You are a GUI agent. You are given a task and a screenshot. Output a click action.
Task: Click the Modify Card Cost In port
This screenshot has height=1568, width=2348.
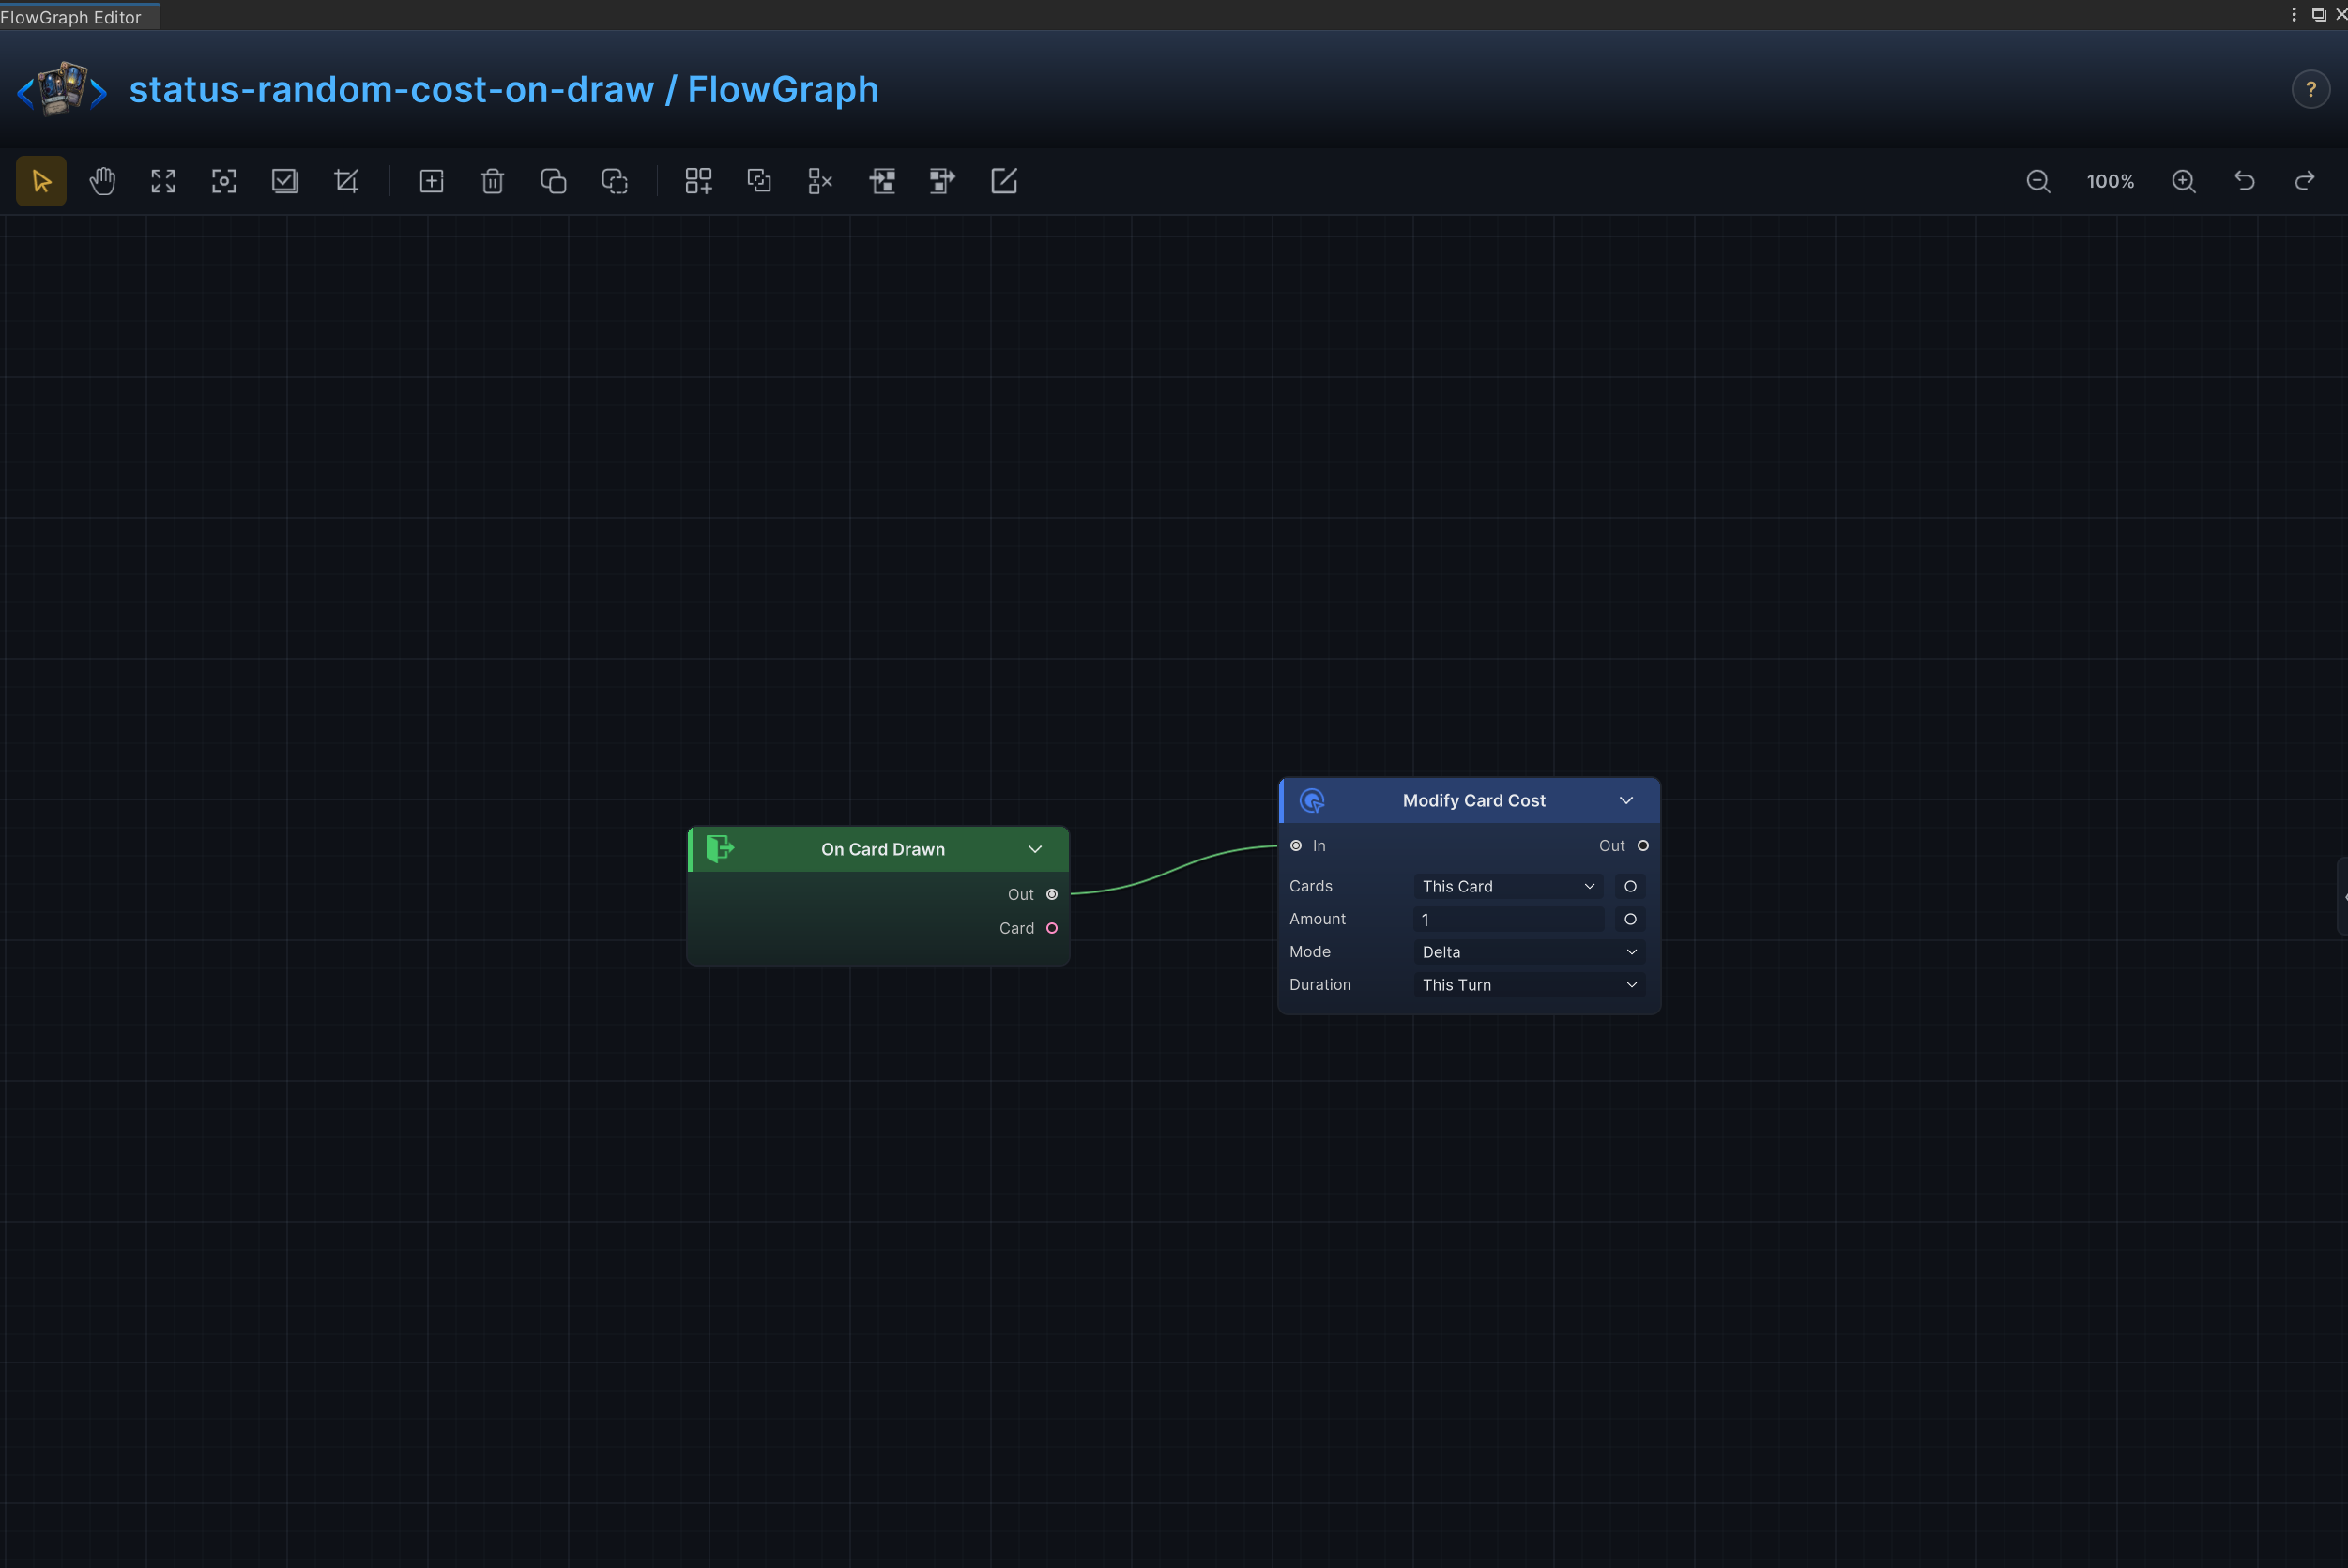point(1296,846)
